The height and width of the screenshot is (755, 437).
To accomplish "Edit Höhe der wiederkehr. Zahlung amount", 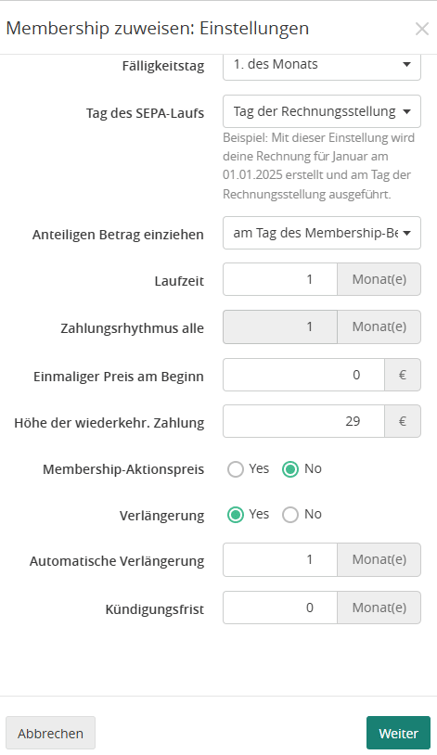I will (x=304, y=421).
